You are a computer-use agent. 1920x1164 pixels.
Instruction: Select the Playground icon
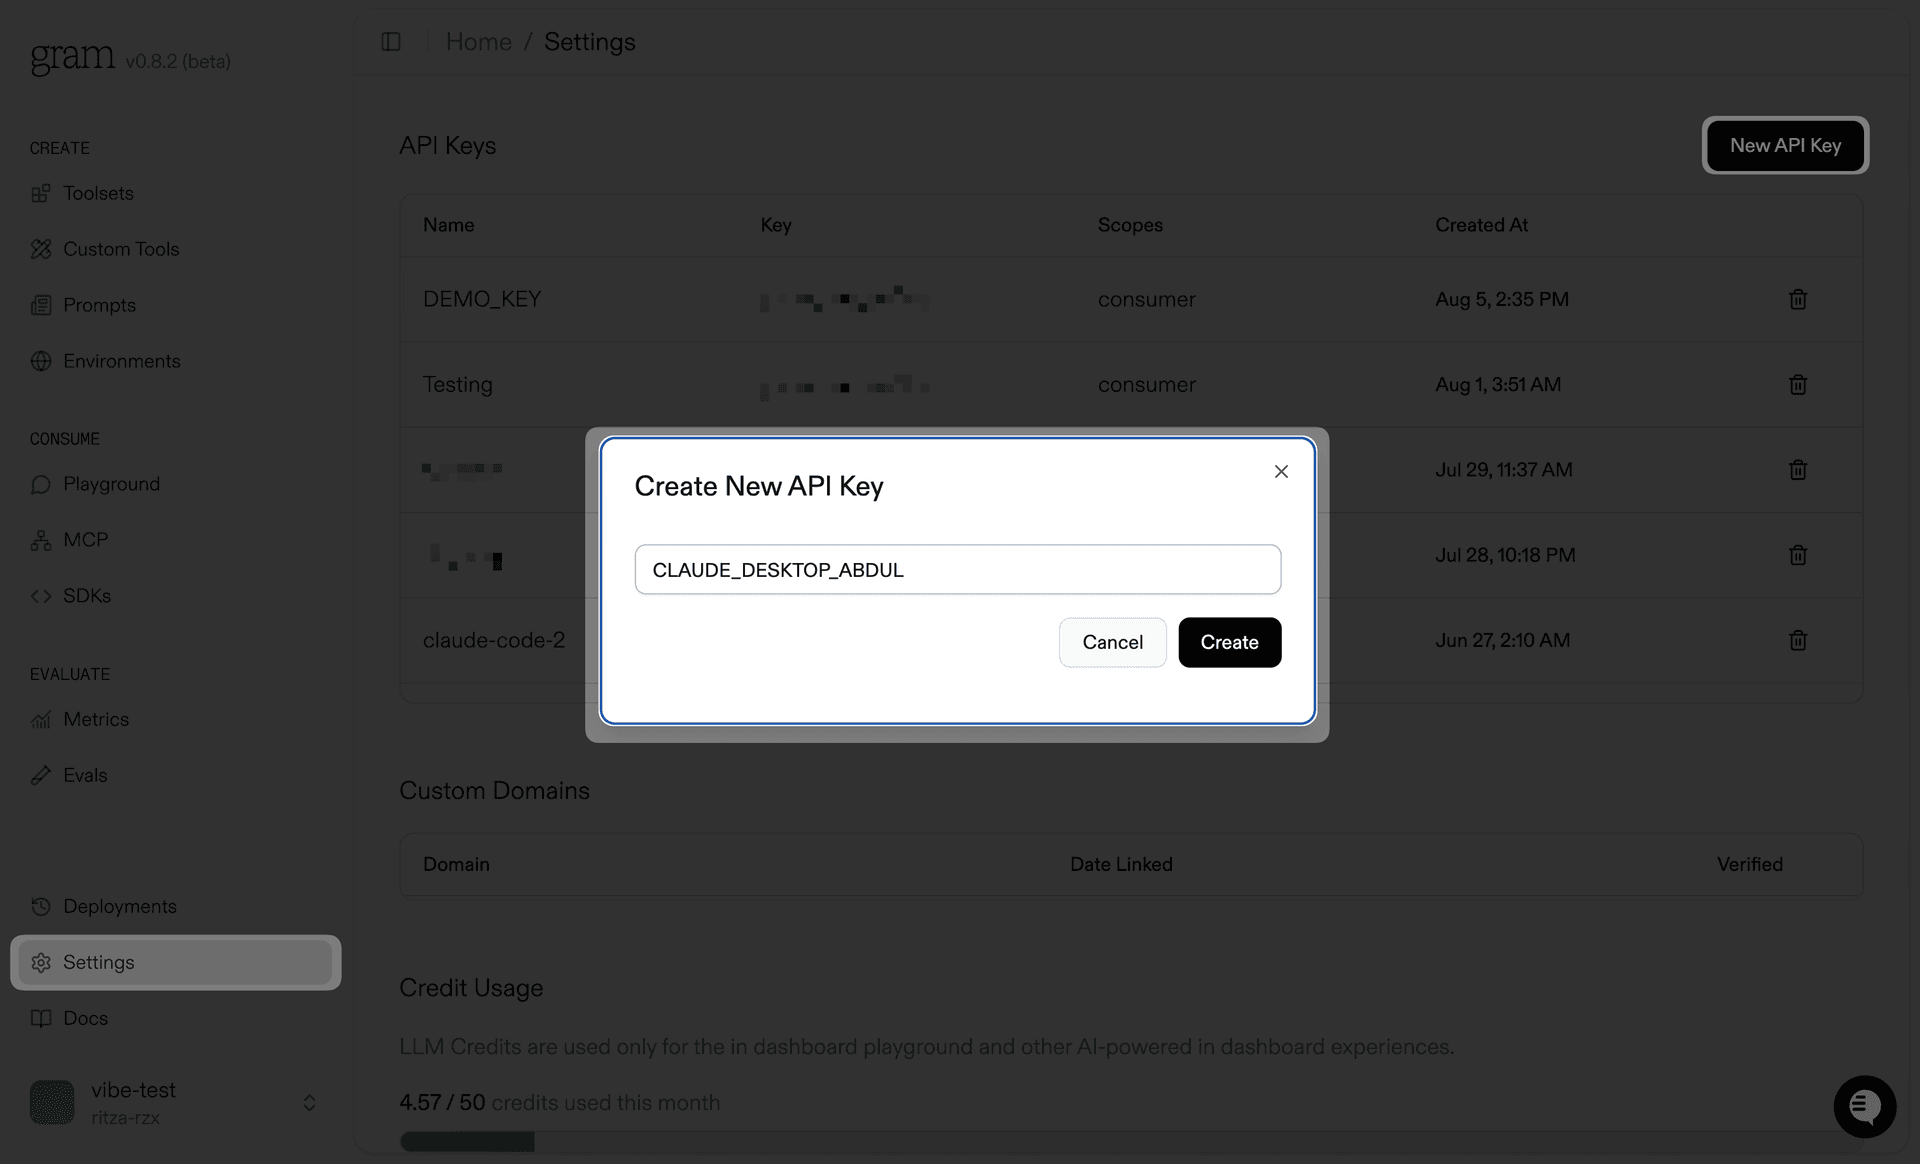(41, 484)
